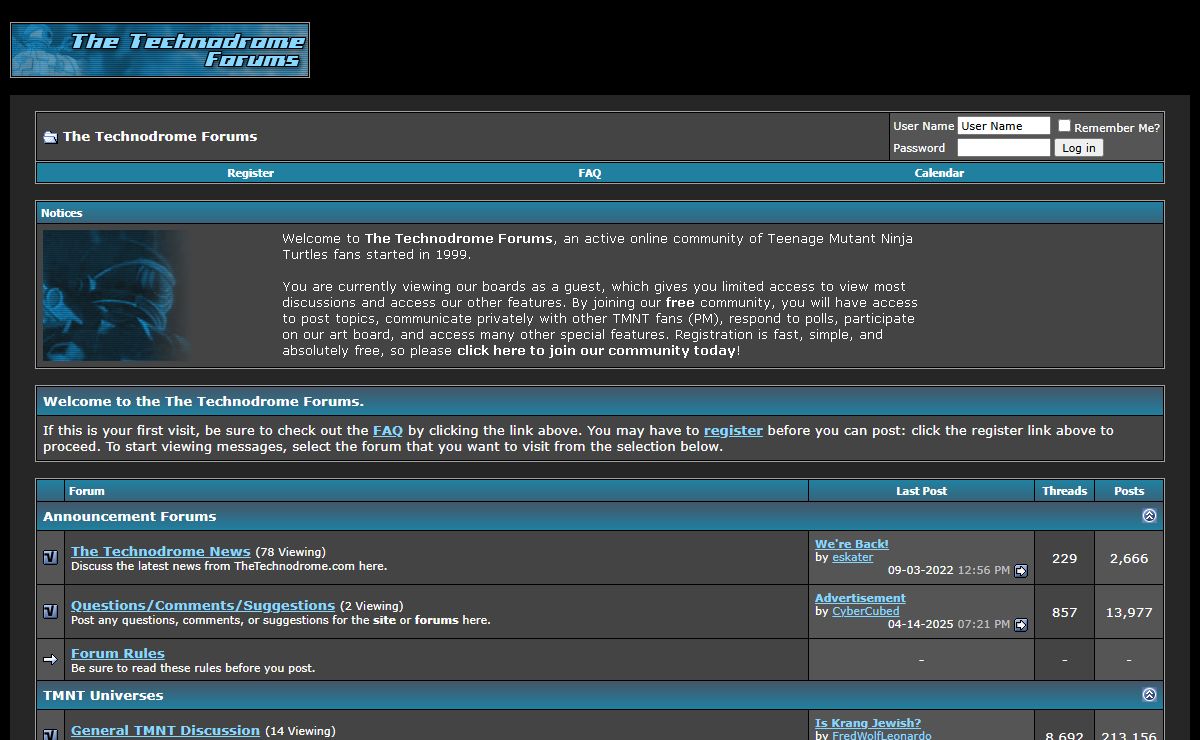Click the Notices section header
1200x740 pixels.
[600, 213]
